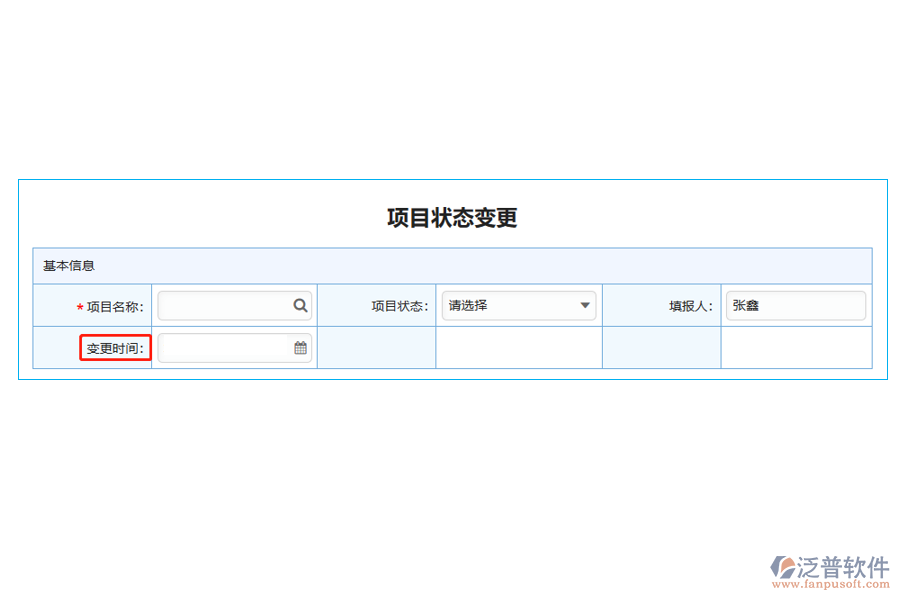Click the 项目状态 label text
Screen dimensions: 900x600
click(x=401, y=305)
